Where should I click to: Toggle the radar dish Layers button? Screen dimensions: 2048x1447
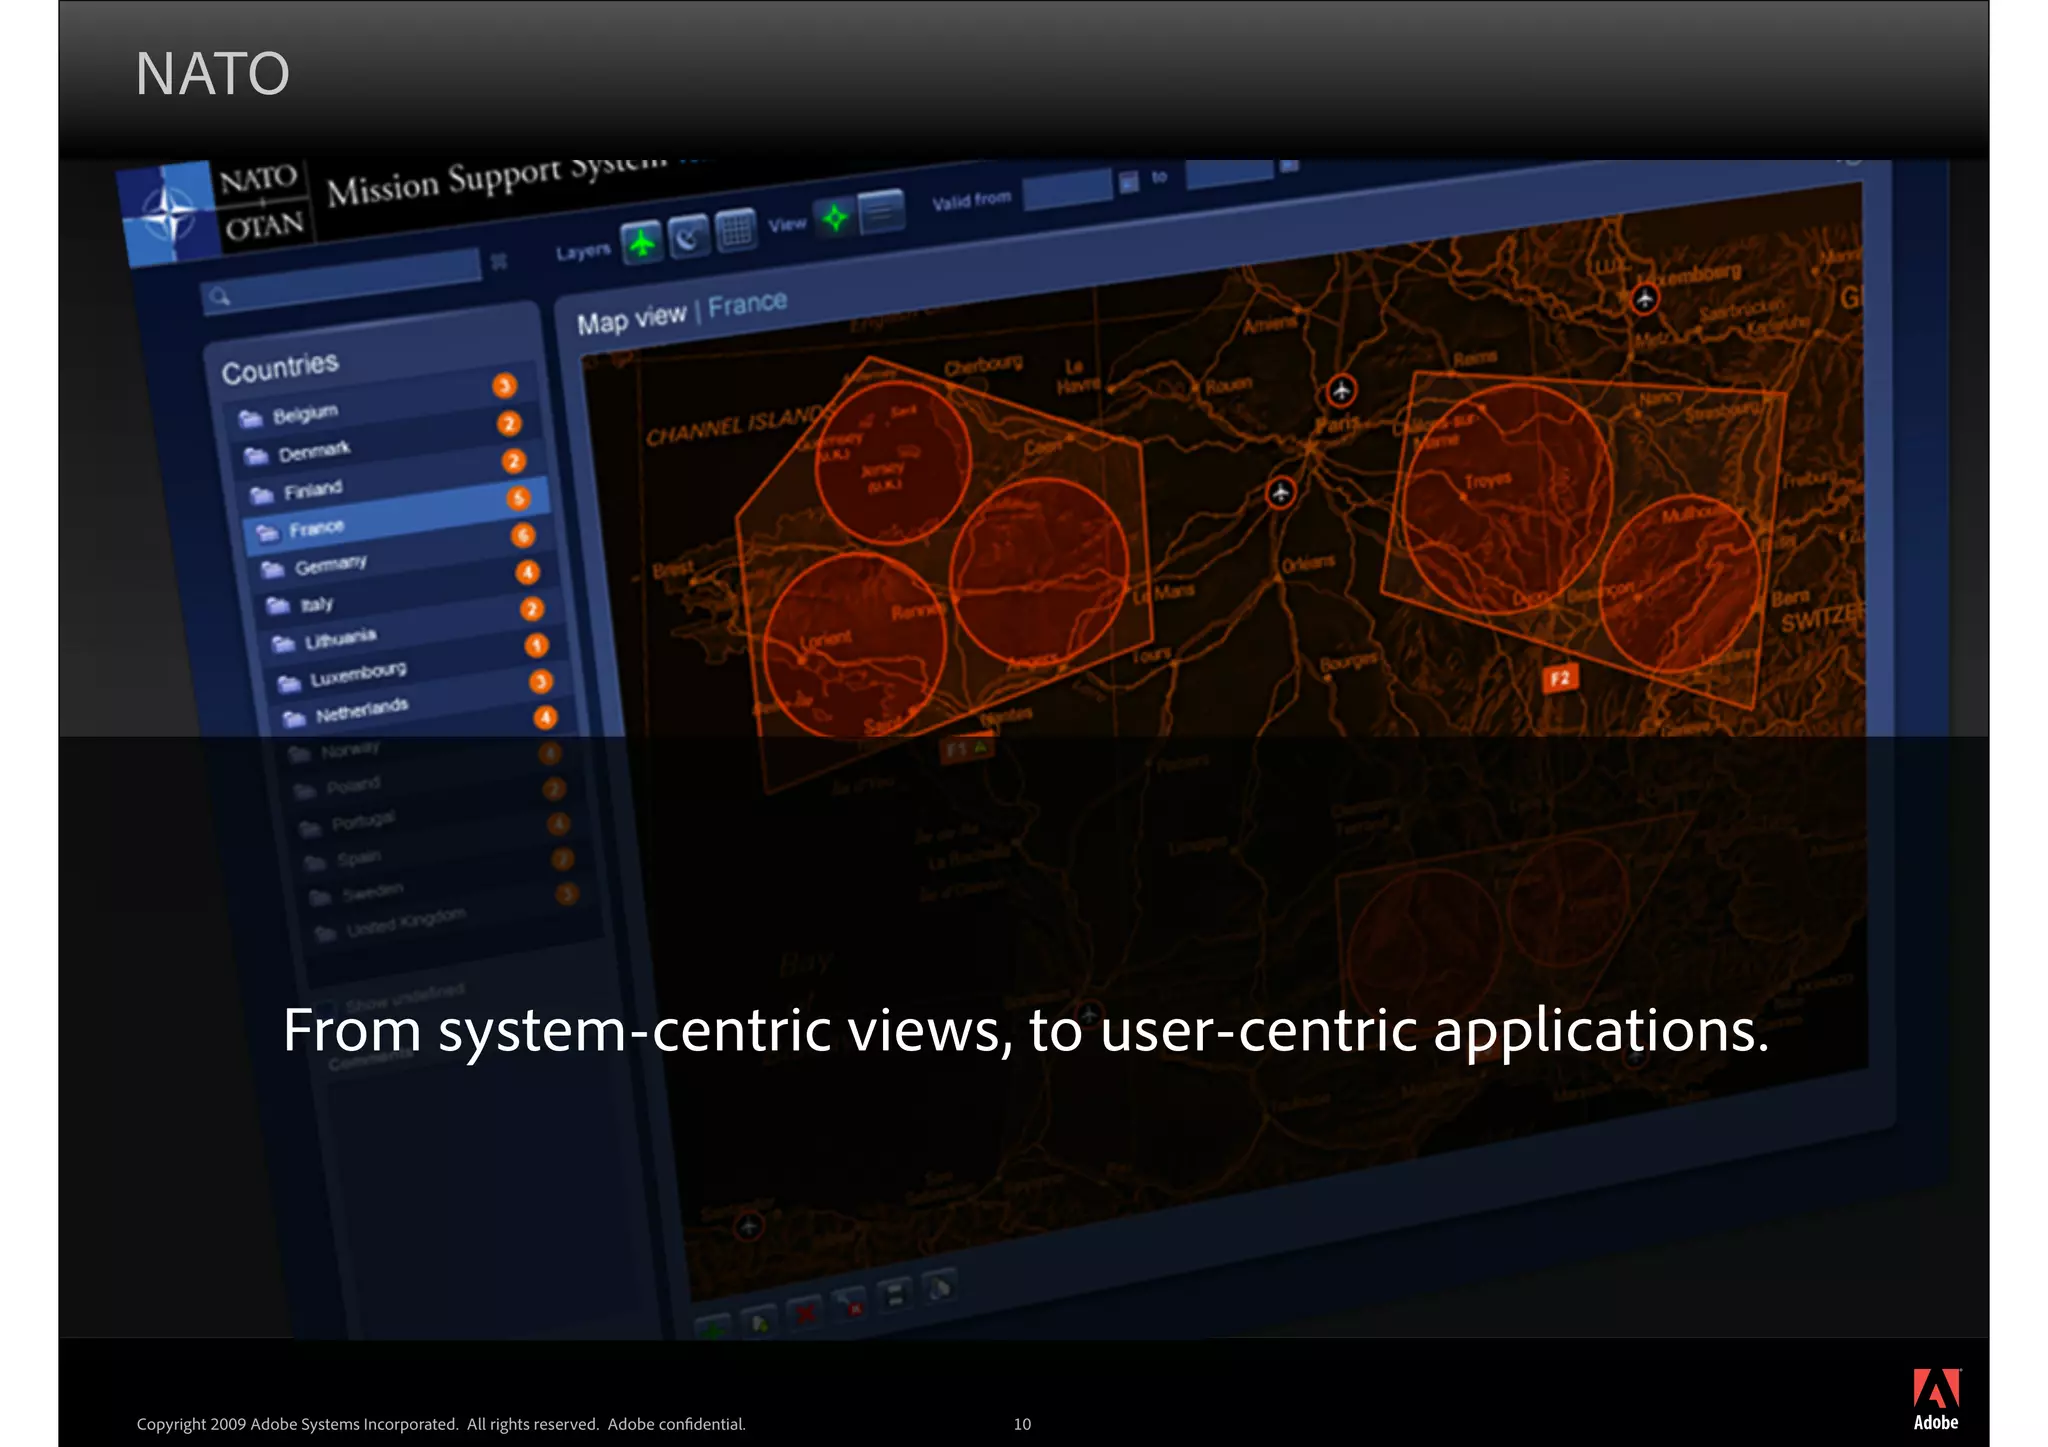689,236
